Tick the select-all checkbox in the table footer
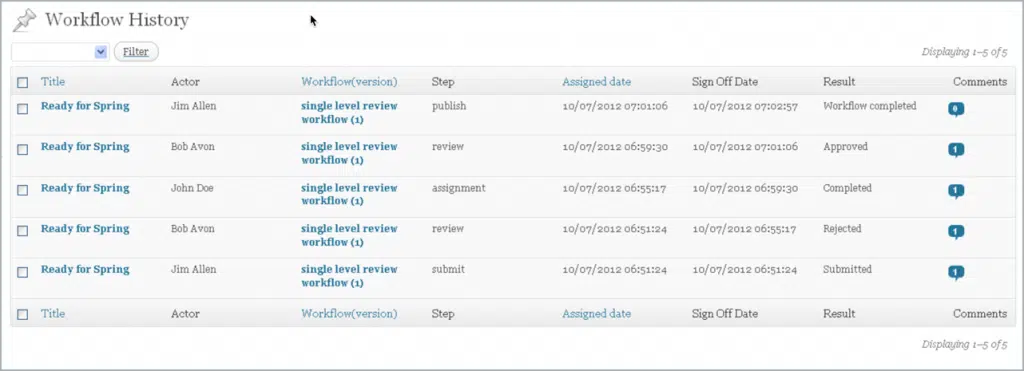Image resolution: width=1024 pixels, height=371 pixels. [23, 314]
